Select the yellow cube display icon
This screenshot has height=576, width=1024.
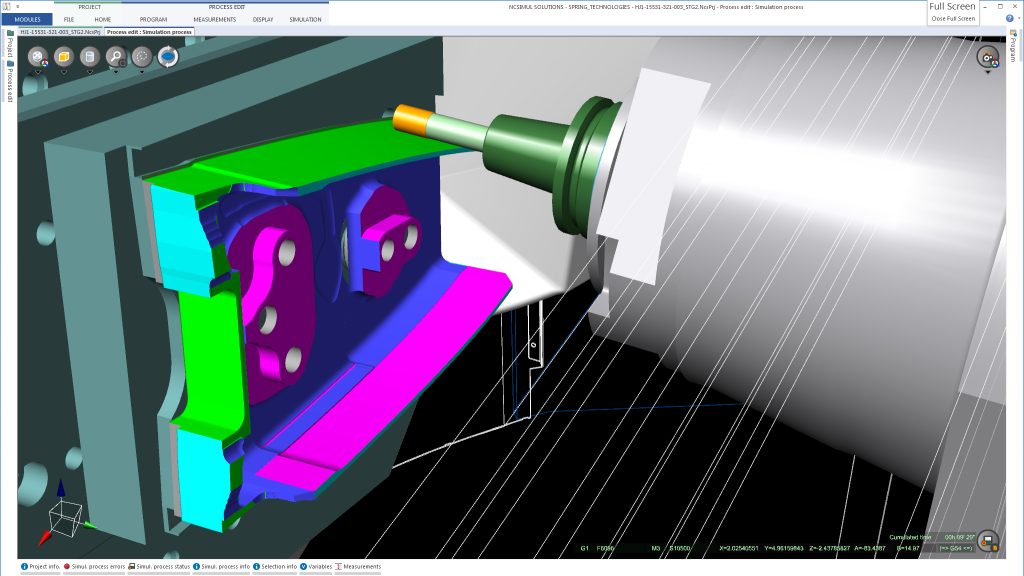click(x=63, y=56)
